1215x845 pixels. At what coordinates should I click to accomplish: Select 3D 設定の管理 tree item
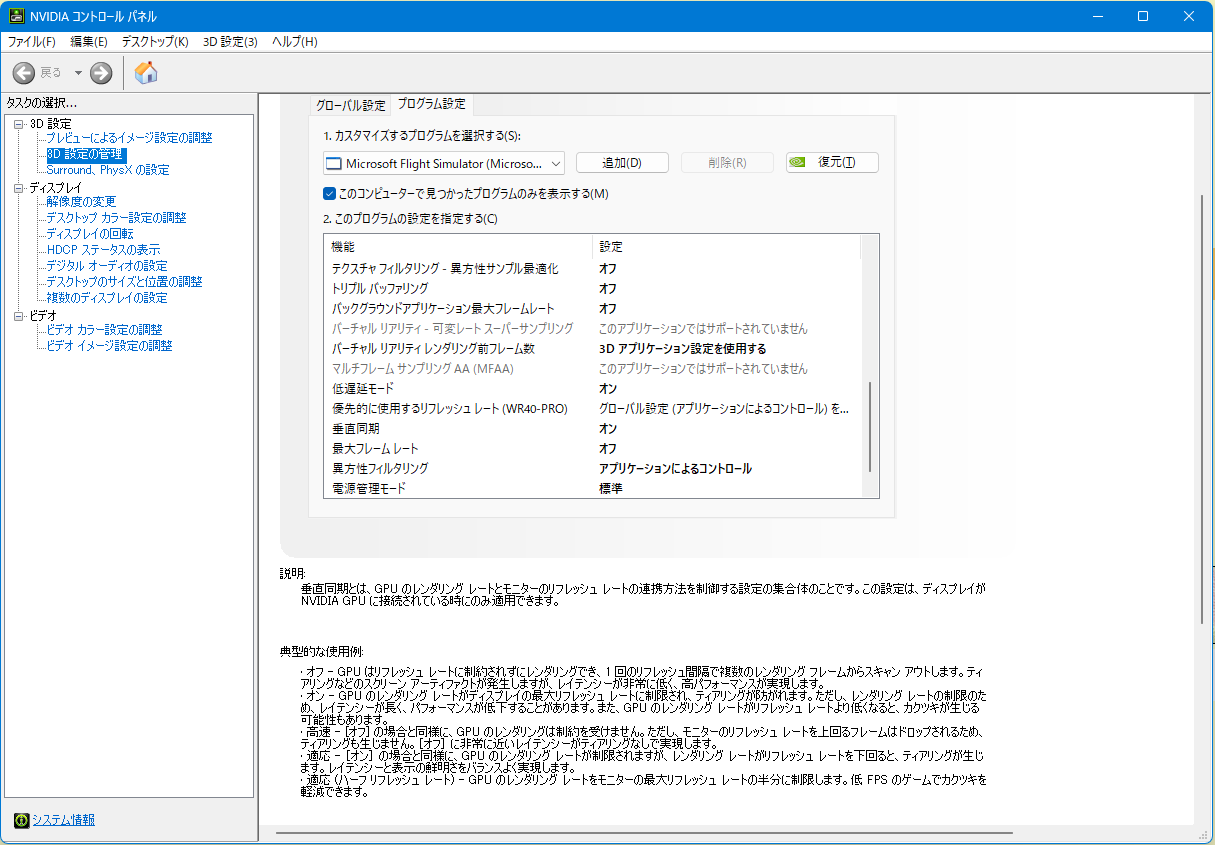(86, 154)
